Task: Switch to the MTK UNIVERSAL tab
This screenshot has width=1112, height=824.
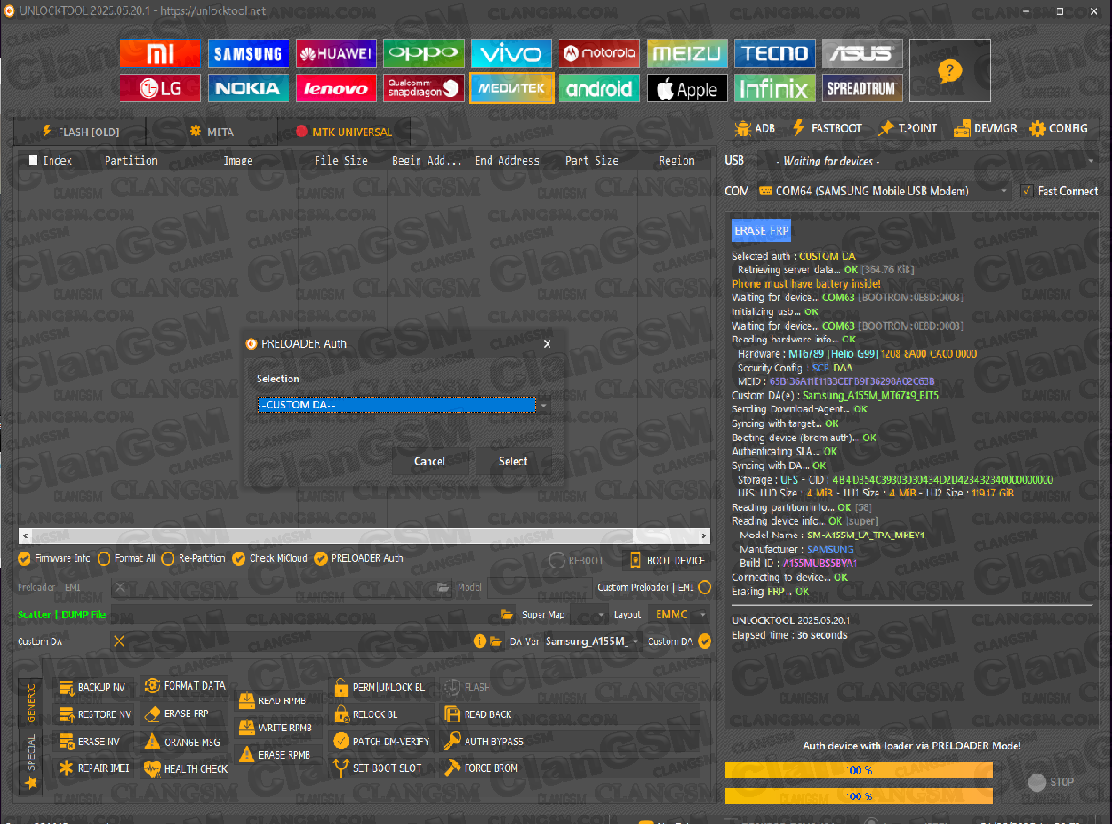Action: (344, 131)
